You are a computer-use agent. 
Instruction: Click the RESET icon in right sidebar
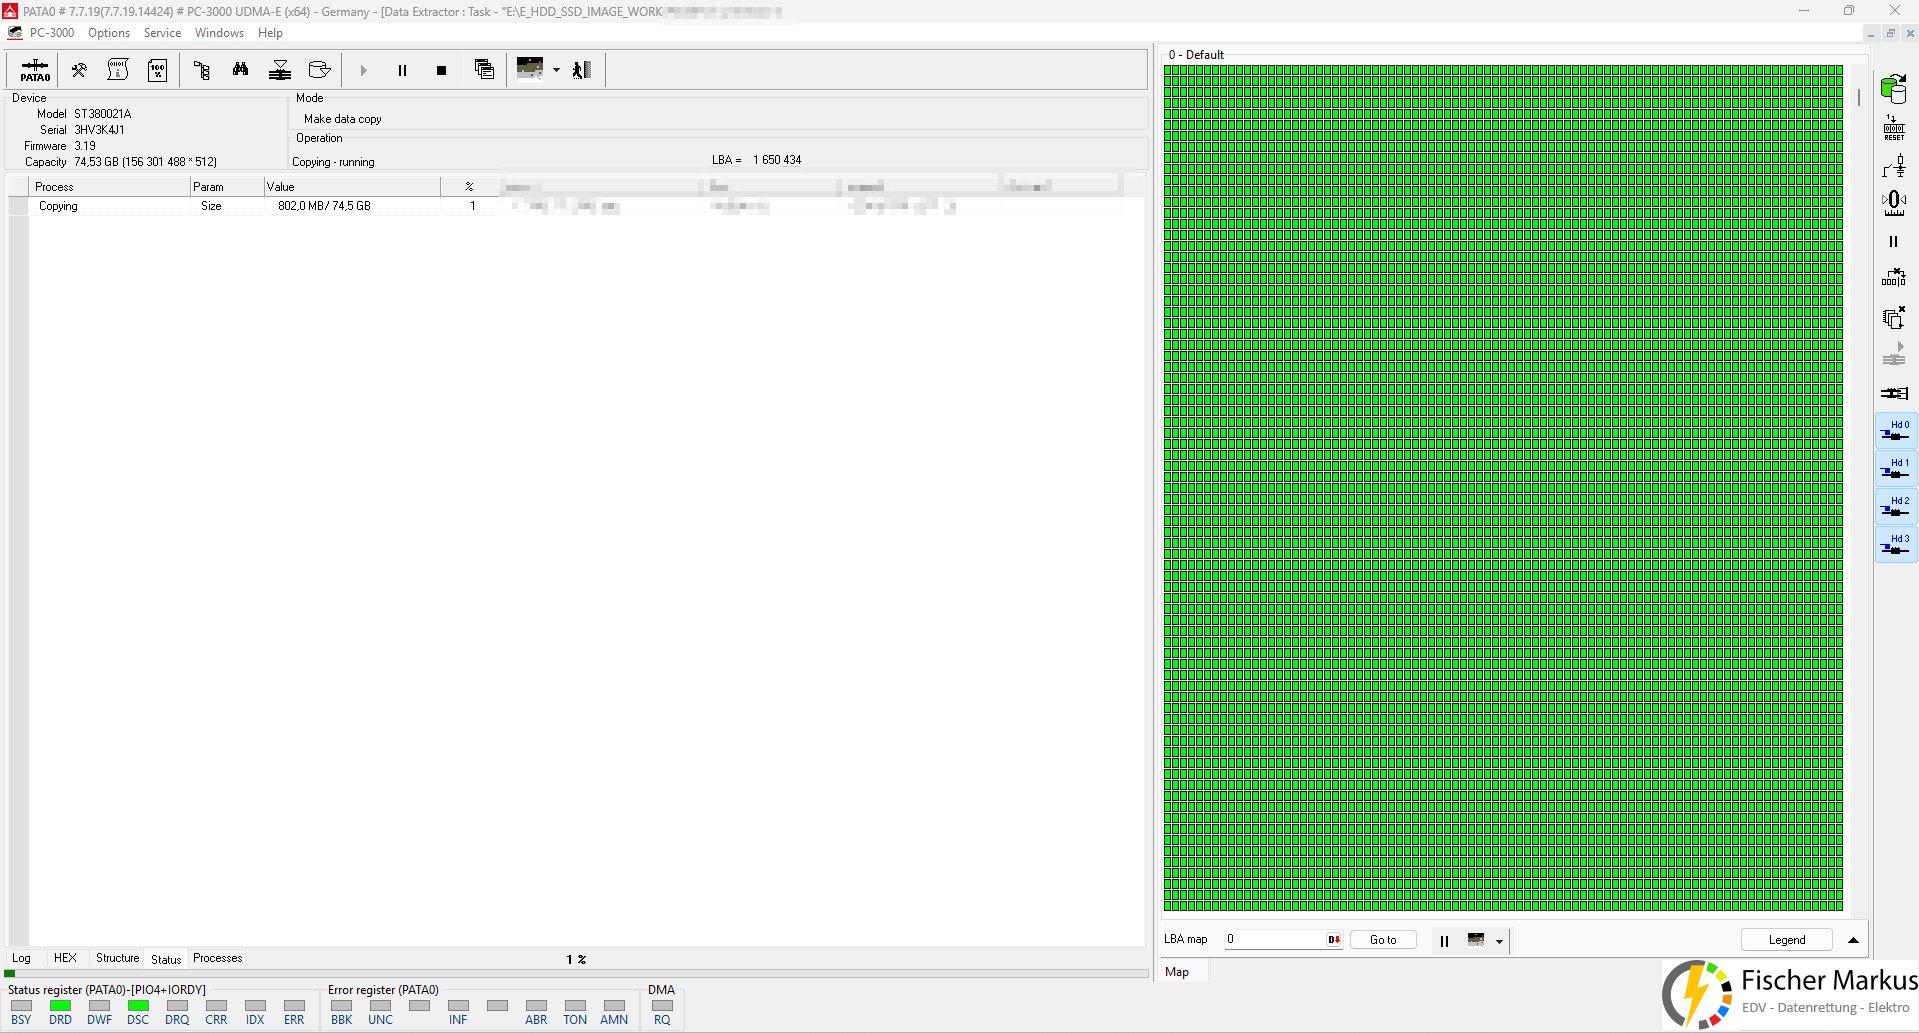click(x=1894, y=128)
